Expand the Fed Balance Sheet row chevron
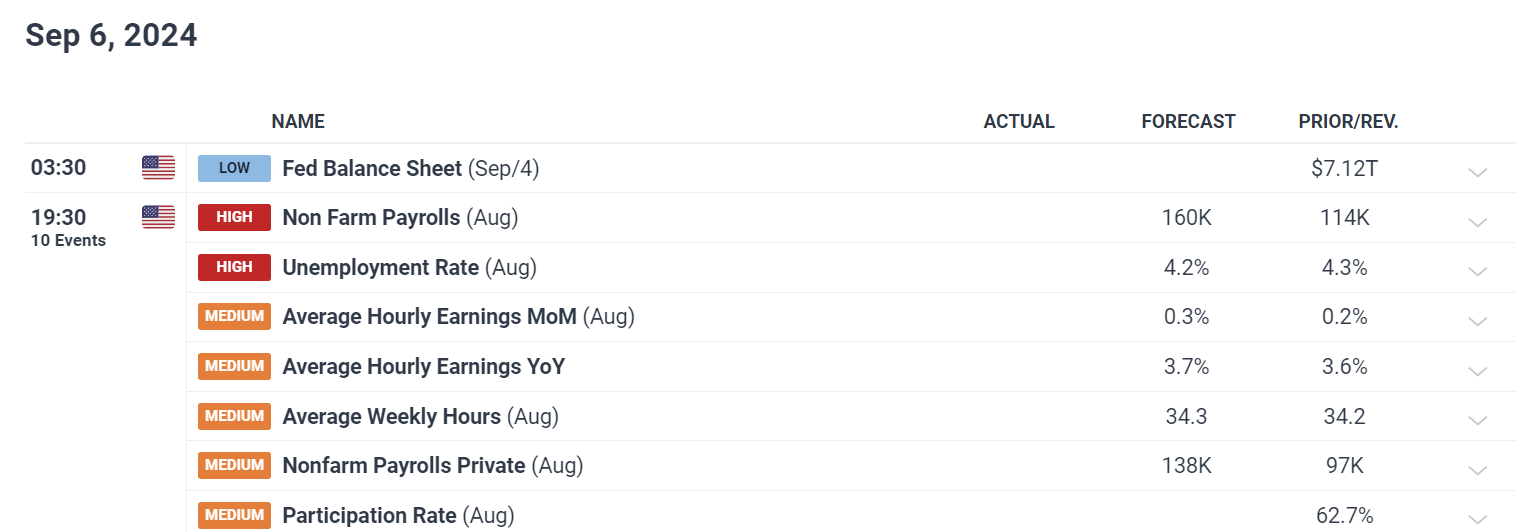Screen dimensions: 1522x532 [1477, 172]
